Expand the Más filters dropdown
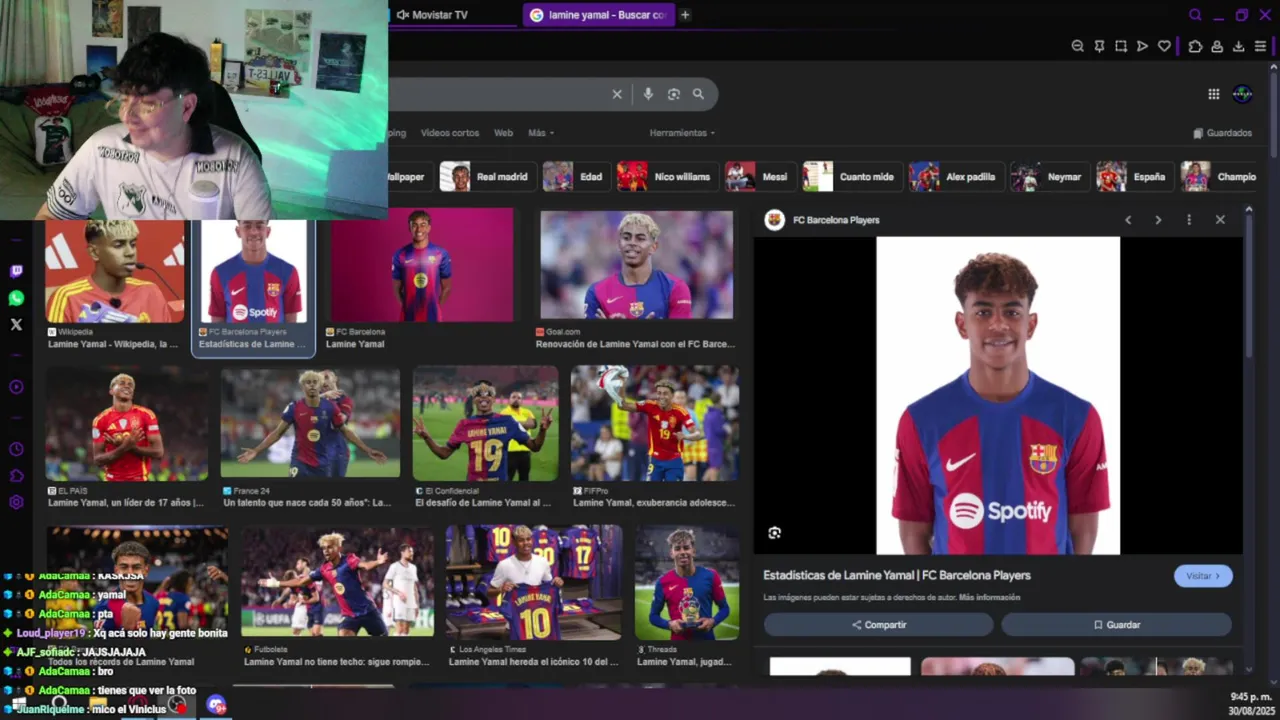This screenshot has height=720, width=1280. point(540,133)
